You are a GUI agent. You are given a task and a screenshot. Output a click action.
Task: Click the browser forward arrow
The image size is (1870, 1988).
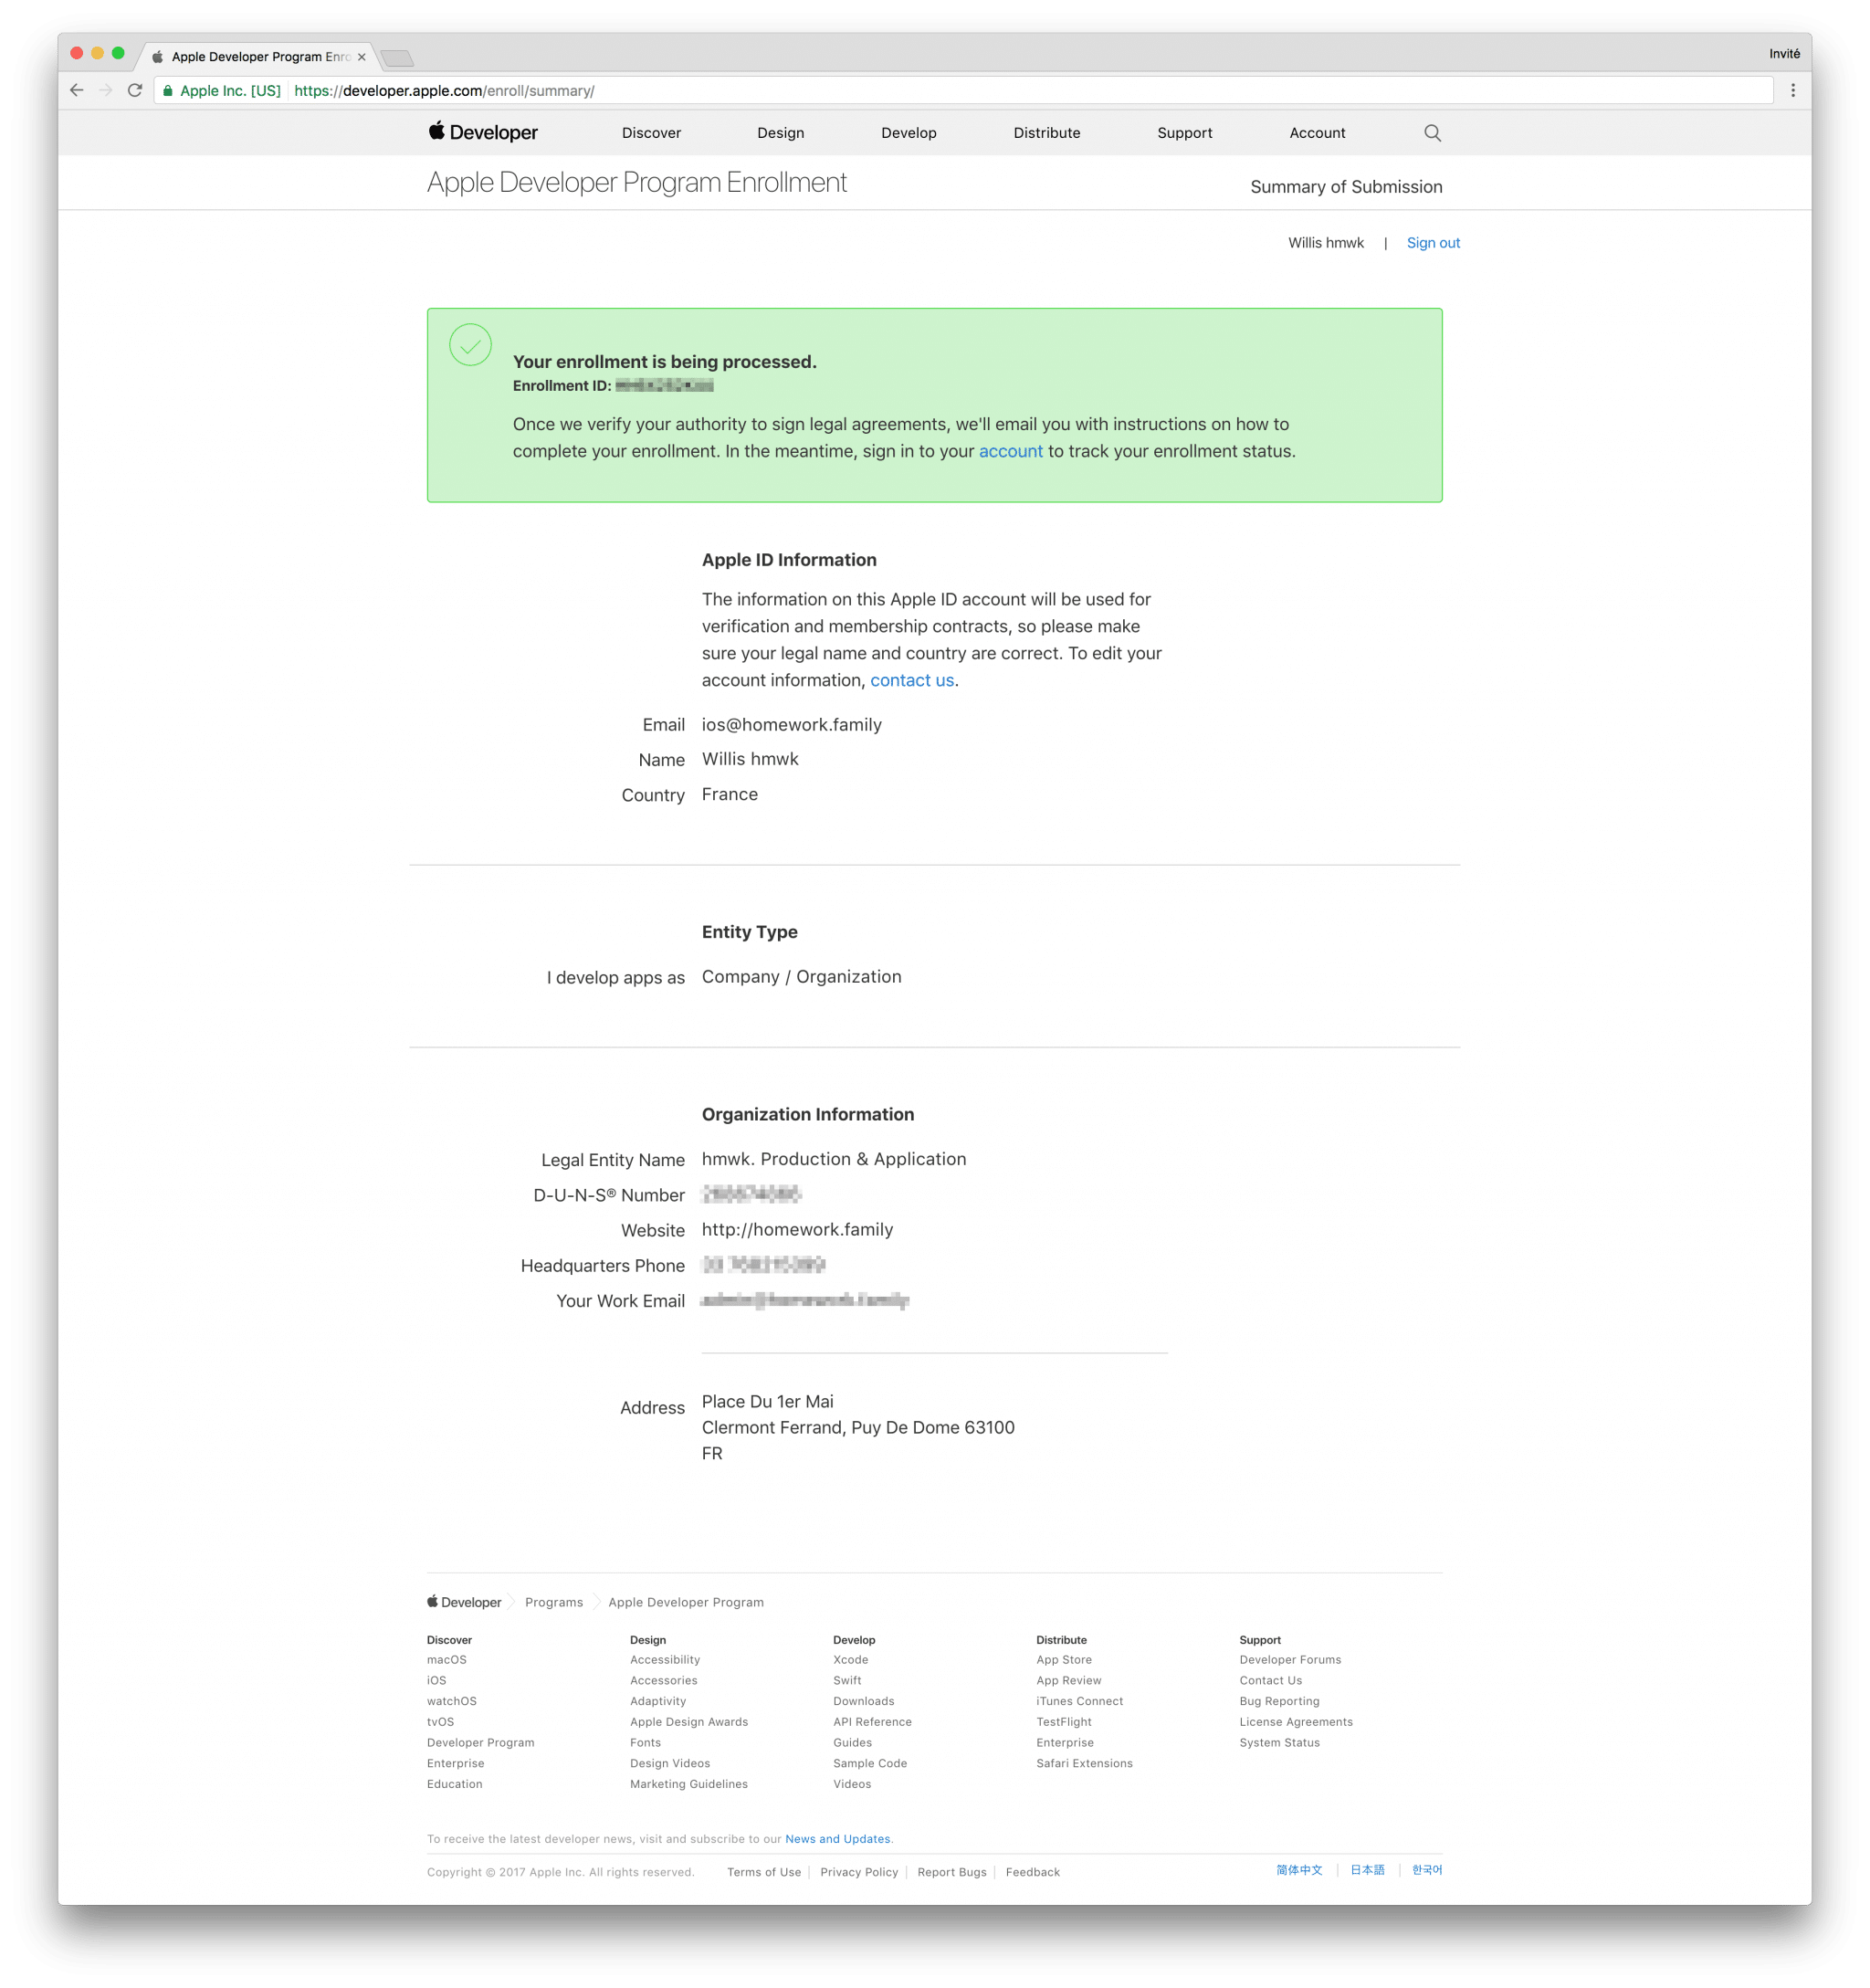(106, 90)
